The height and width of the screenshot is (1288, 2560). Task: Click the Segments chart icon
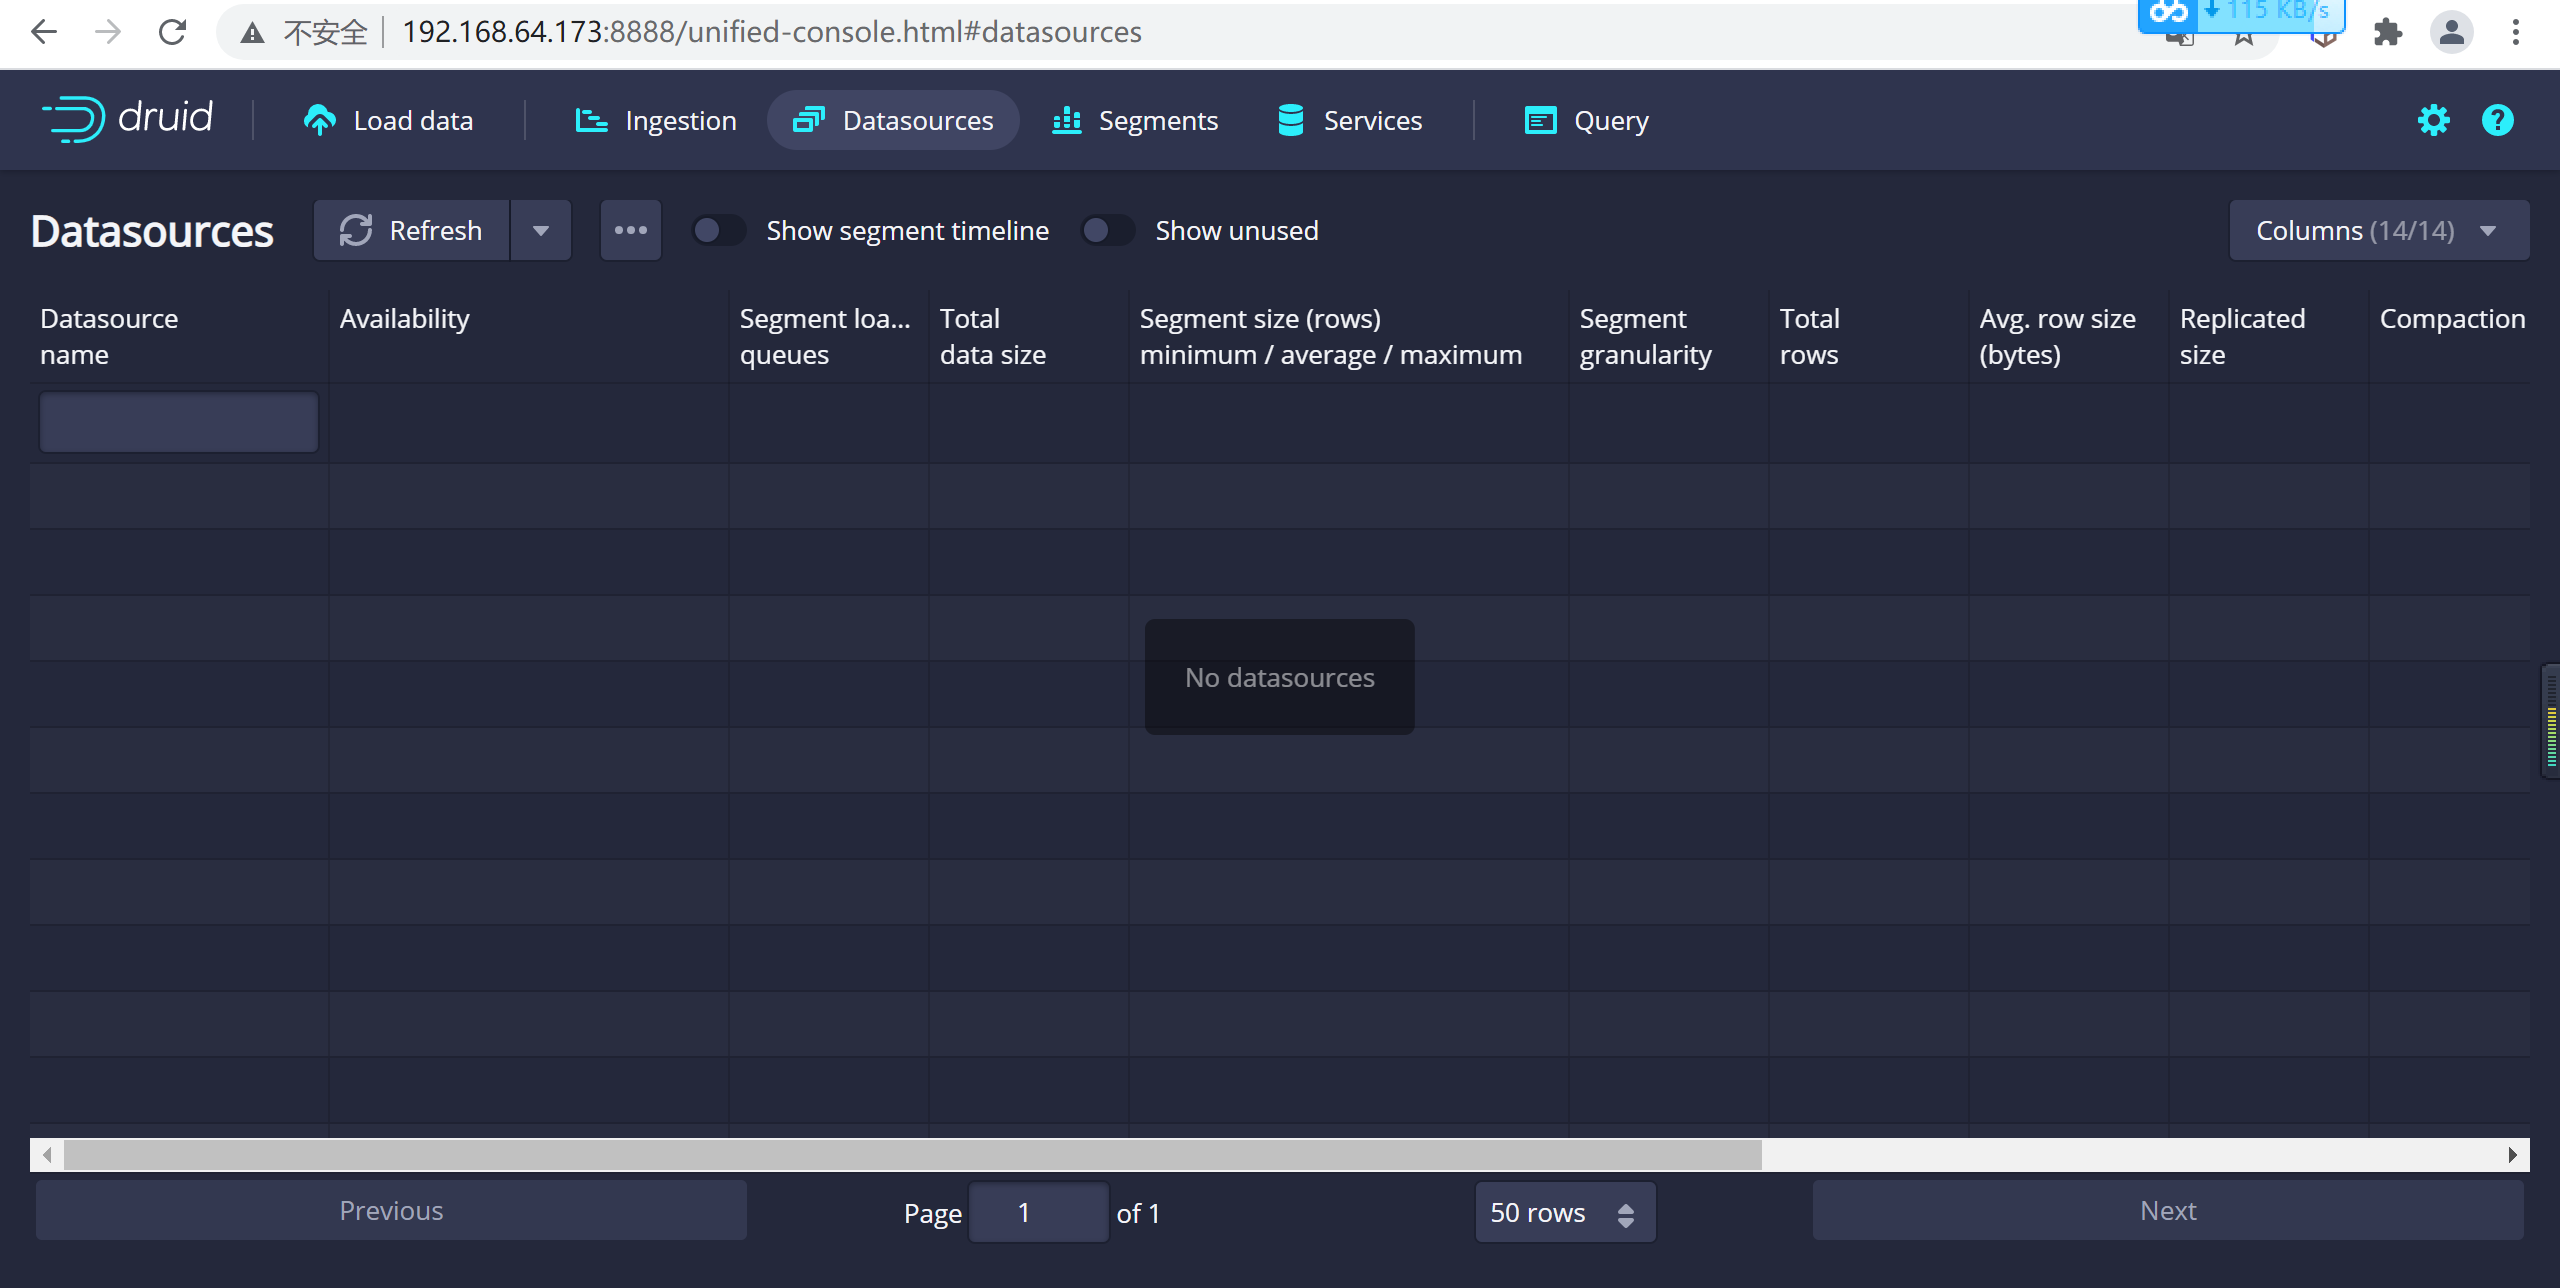pyautogui.click(x=1066, y=118)
